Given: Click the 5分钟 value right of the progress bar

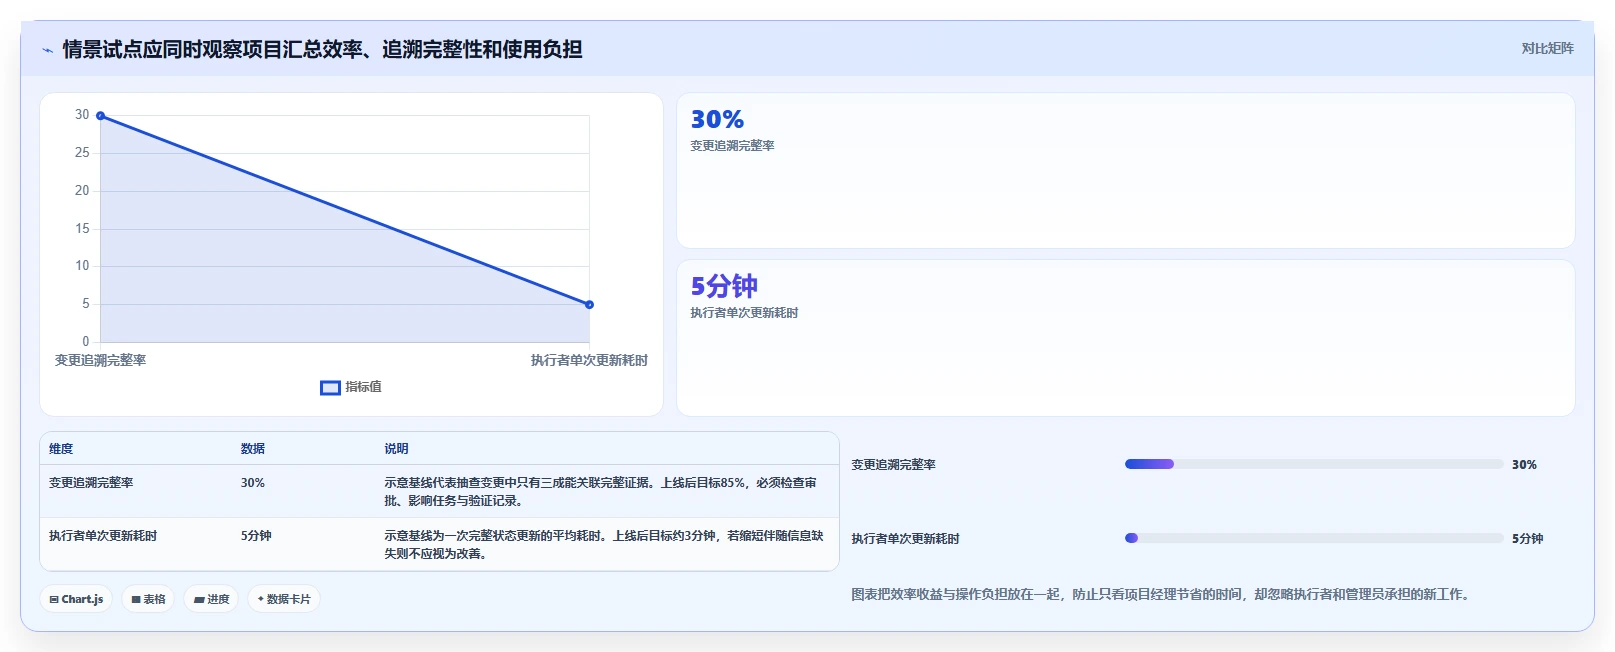Looking at the screenshot, I should click(x=1527, y=539).
